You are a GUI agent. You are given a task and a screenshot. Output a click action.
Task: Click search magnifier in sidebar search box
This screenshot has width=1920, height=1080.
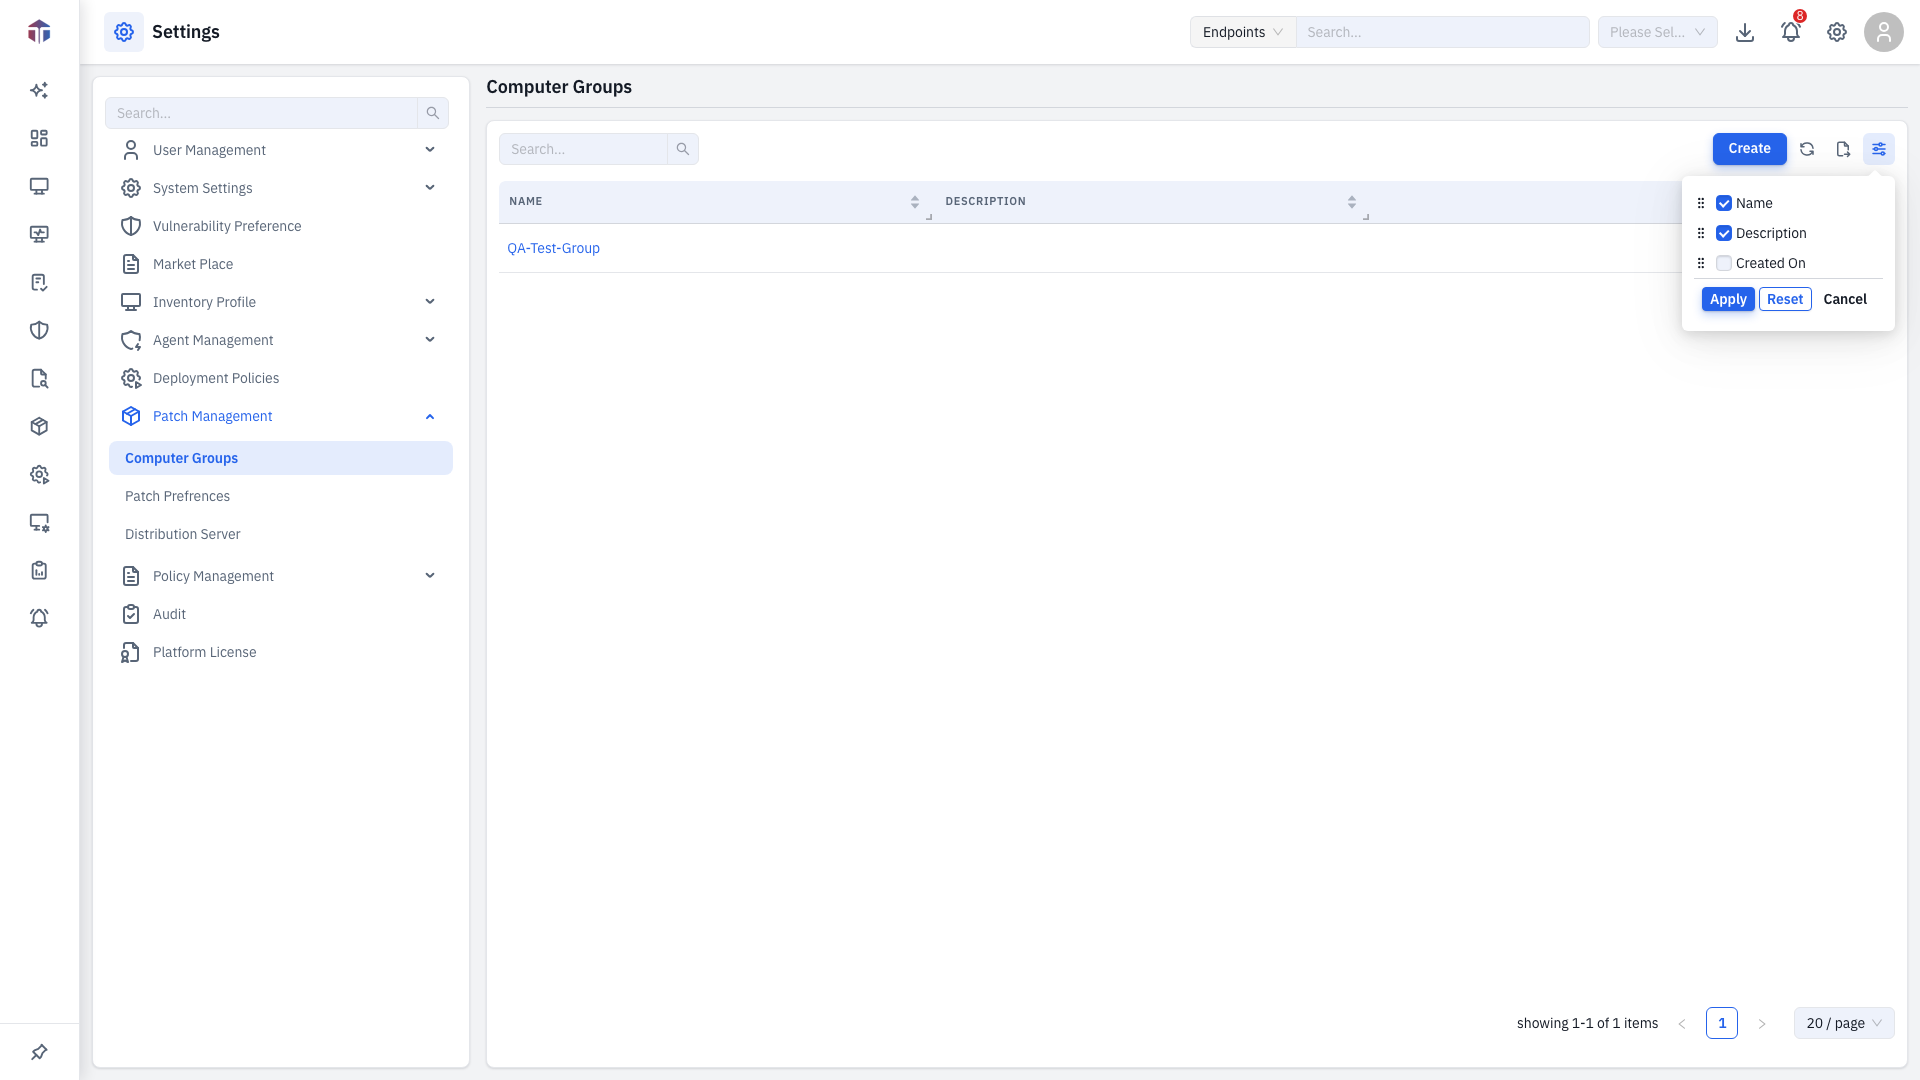[x=433, y=113]
